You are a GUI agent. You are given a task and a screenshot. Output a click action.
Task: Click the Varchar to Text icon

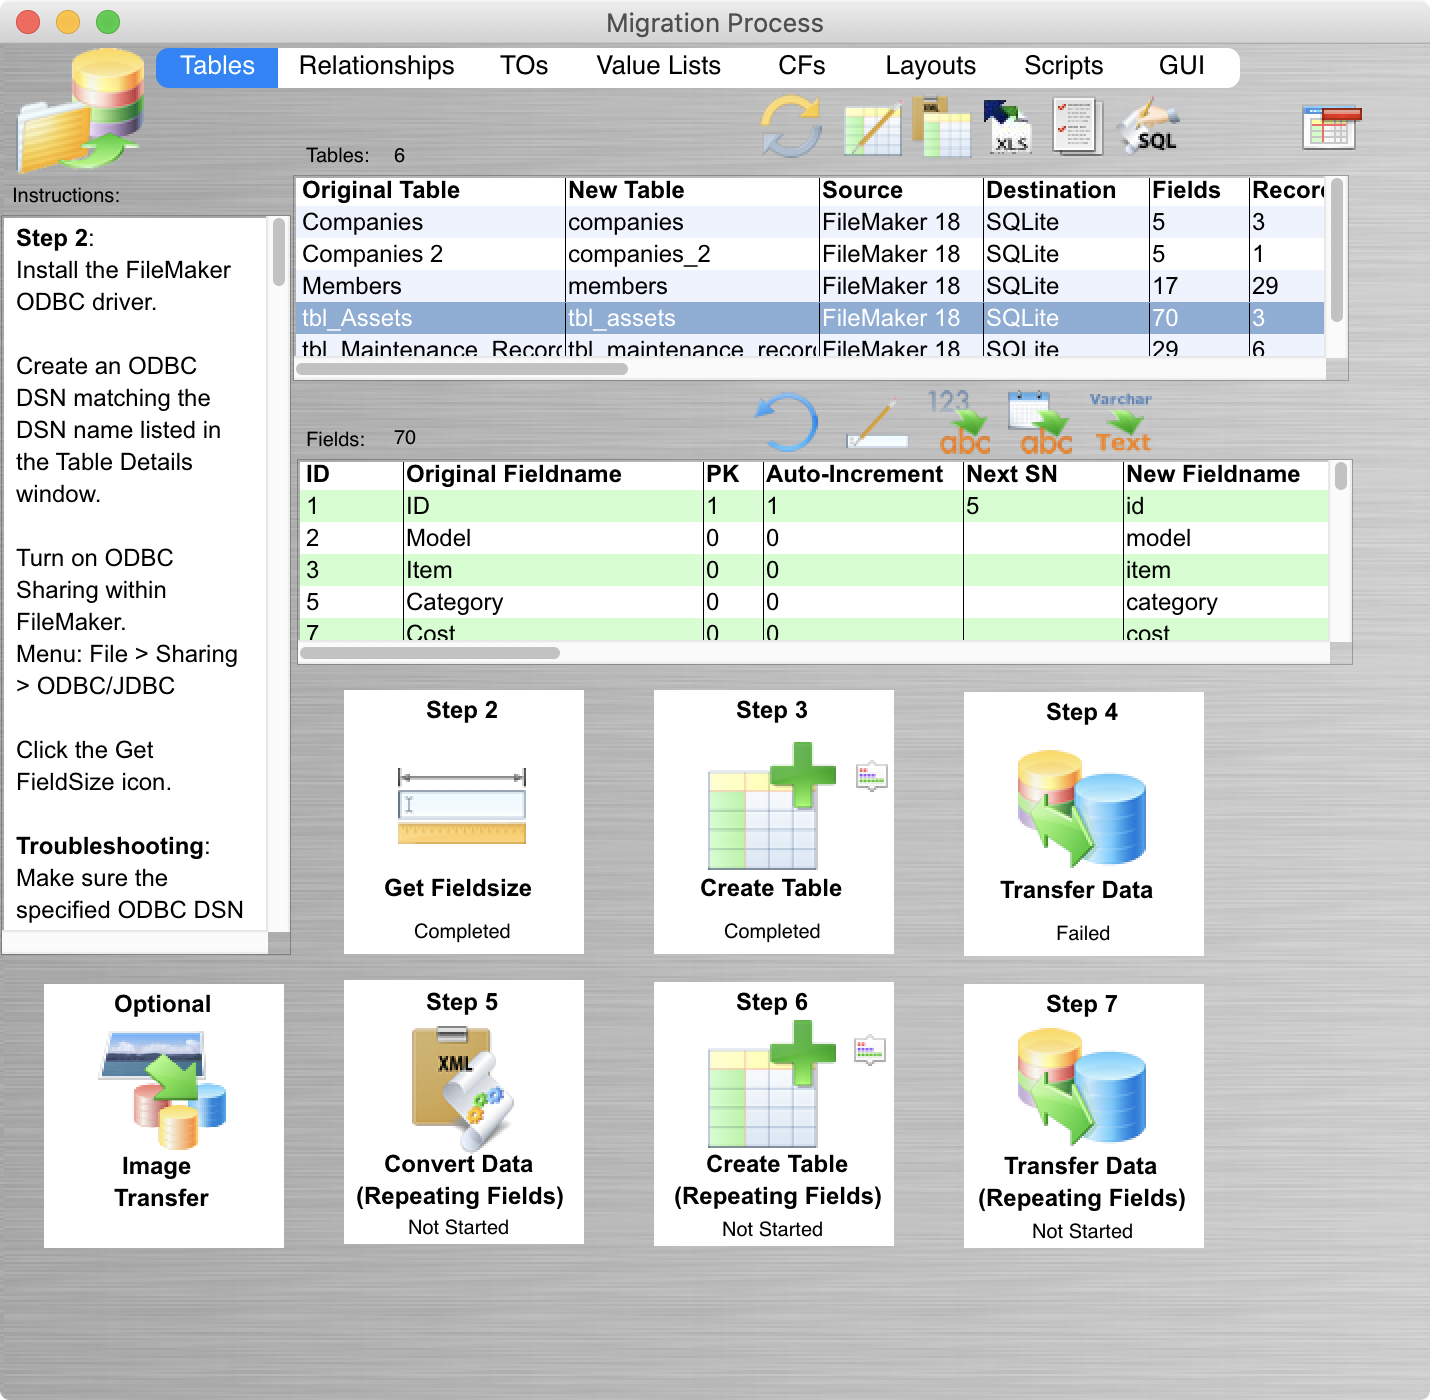point(1121,422)
